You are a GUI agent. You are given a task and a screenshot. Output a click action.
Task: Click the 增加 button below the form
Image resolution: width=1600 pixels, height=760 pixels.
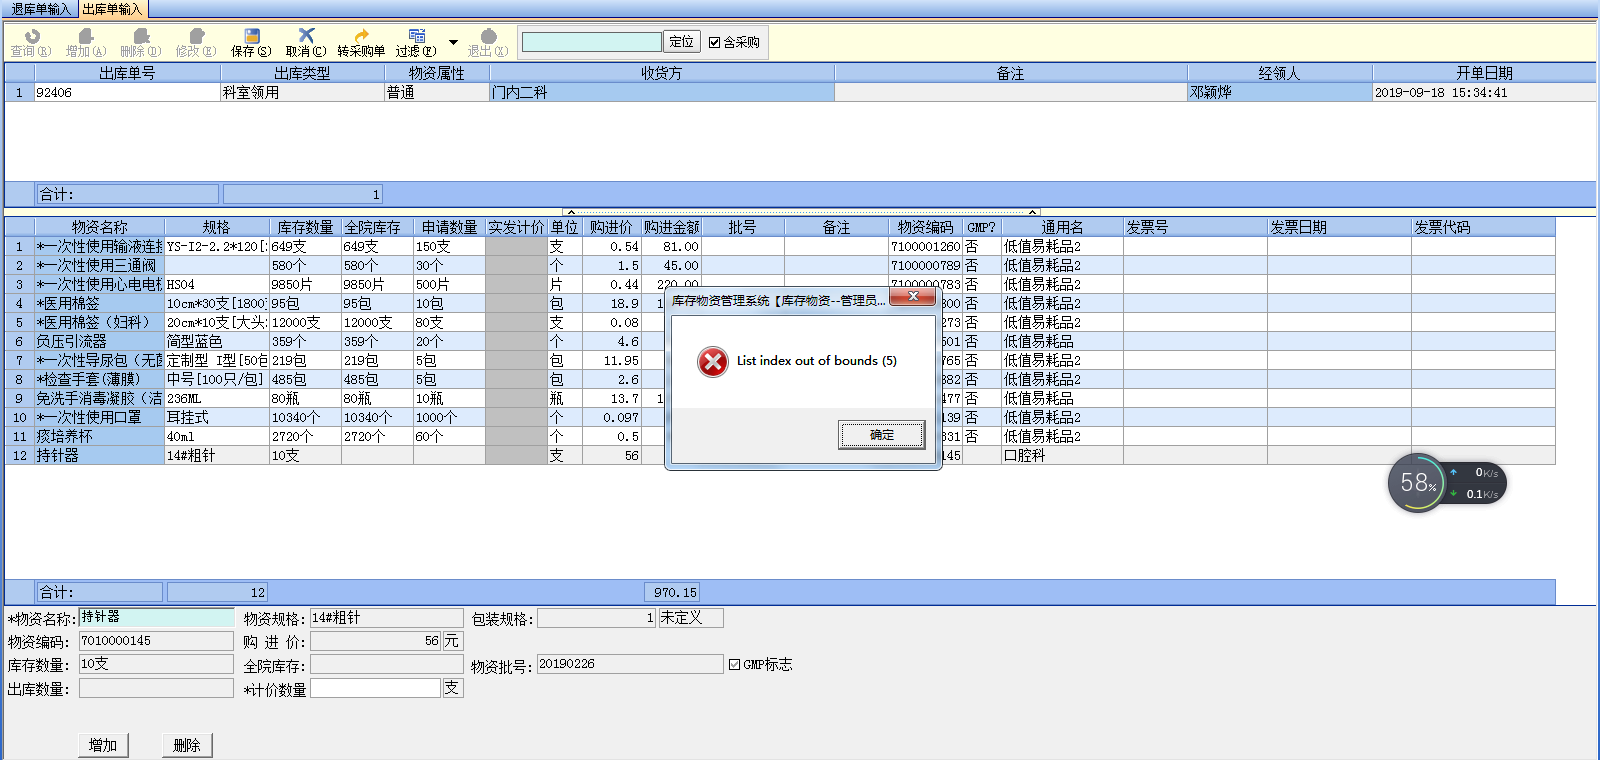tap(103, 745)
